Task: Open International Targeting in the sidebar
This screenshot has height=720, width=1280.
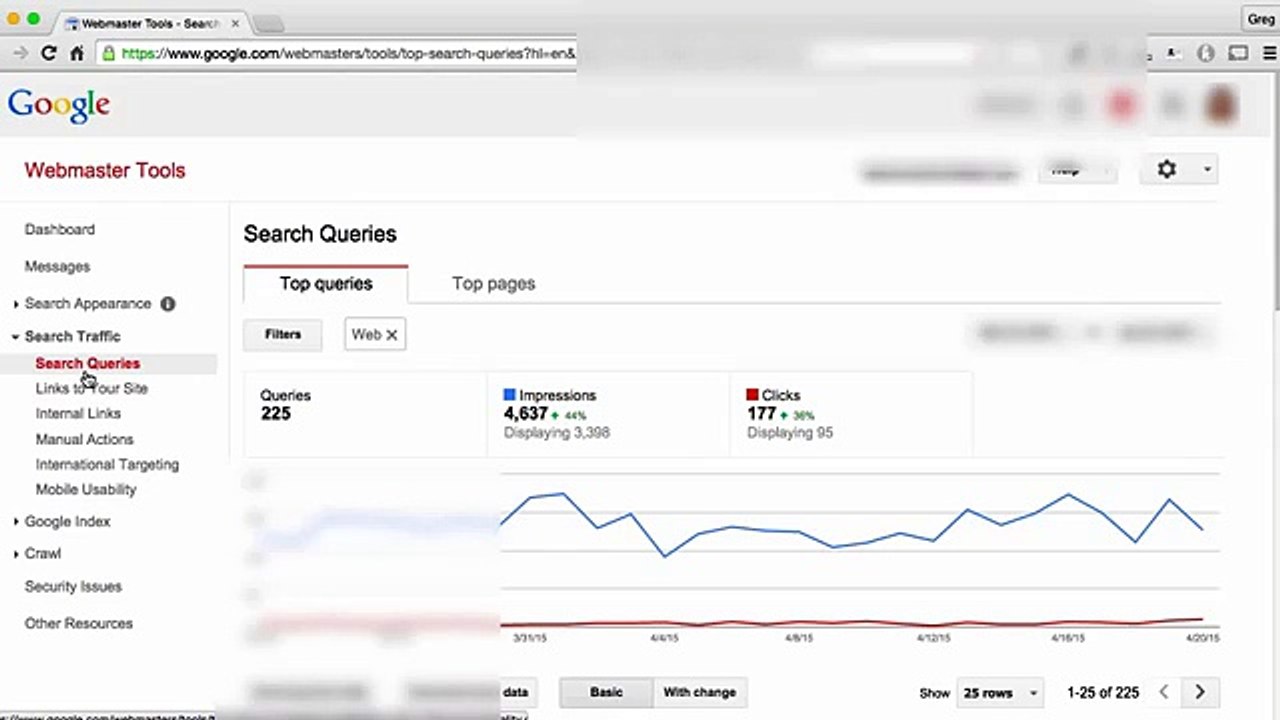Action: [107, 465]
